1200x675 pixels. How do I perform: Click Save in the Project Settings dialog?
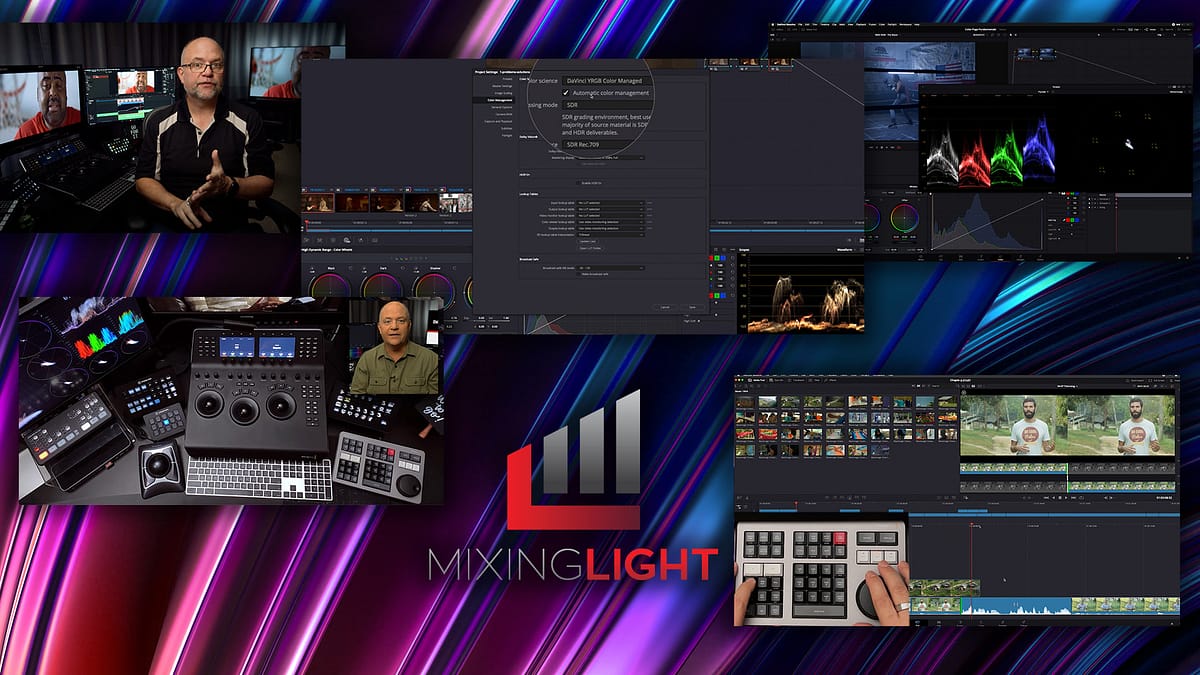[692, 307]
